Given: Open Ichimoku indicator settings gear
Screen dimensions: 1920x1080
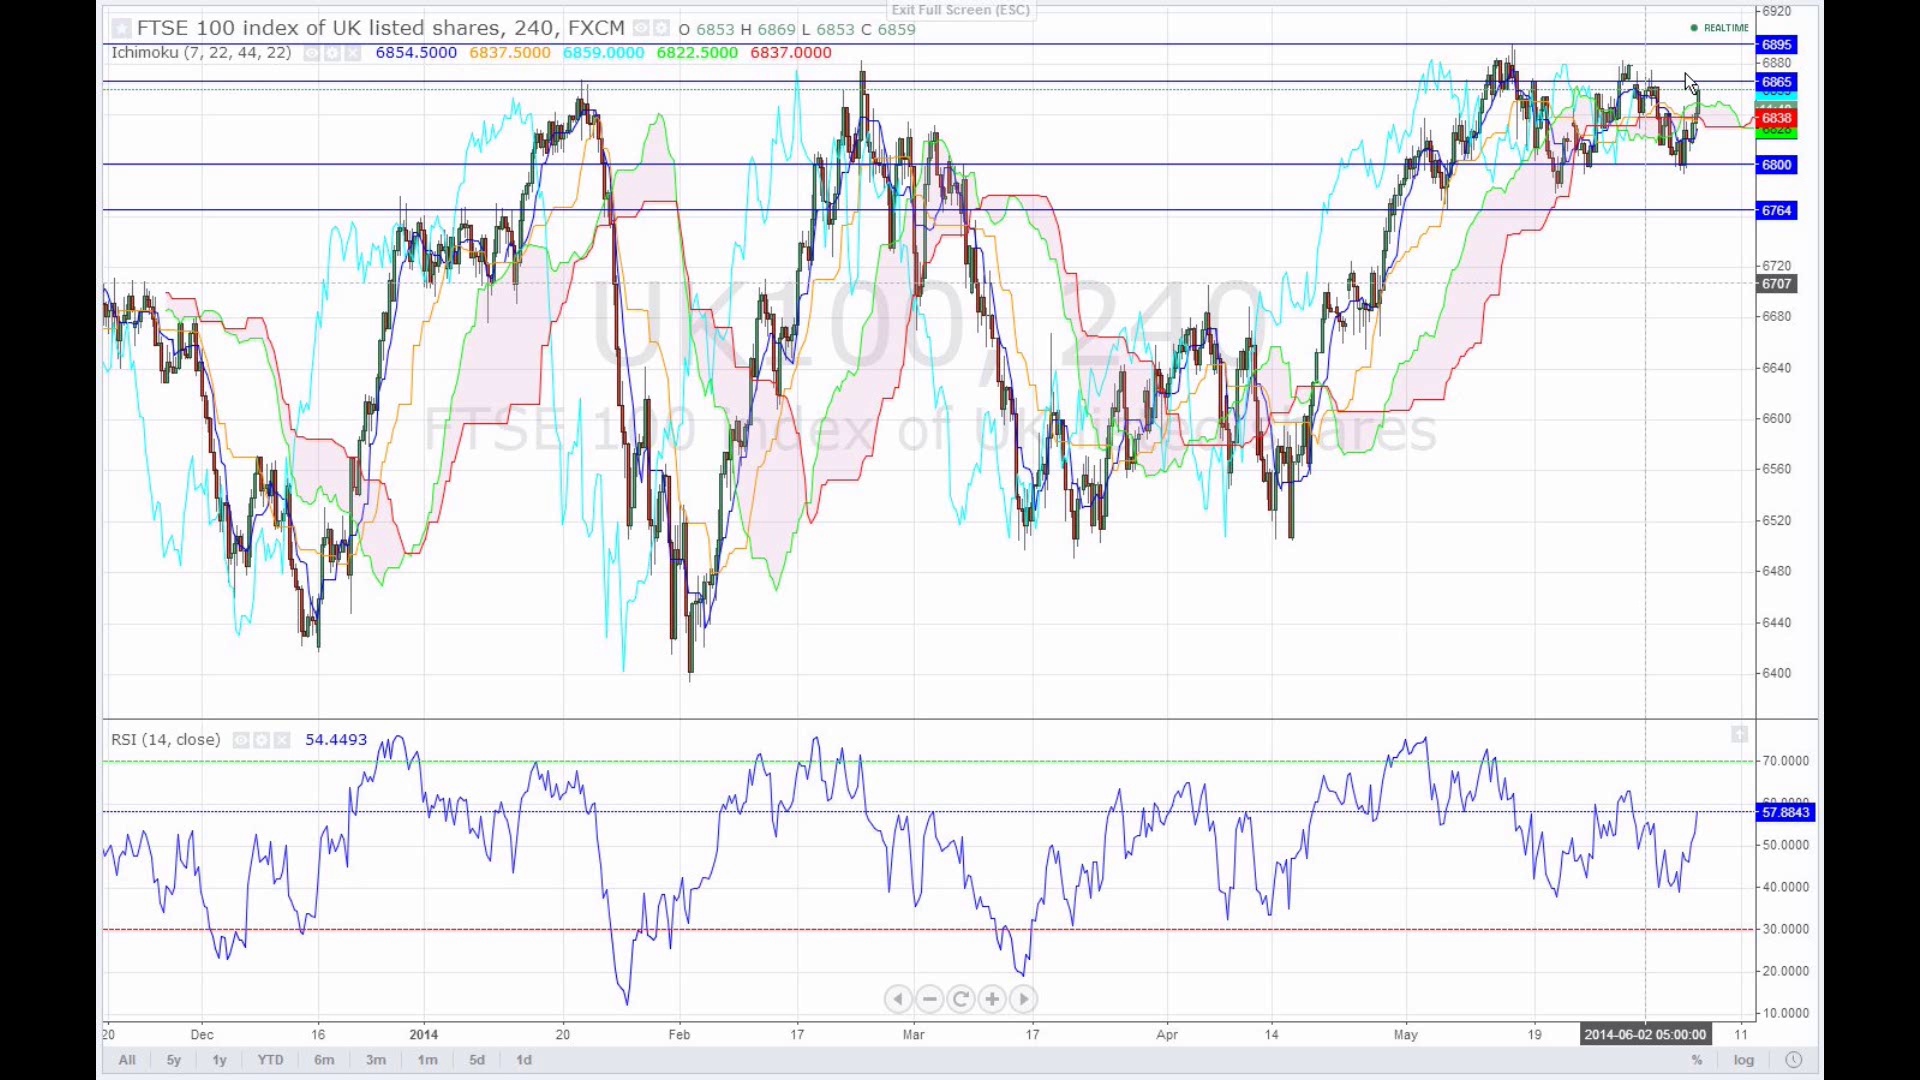Looking at the screenshot, I should pos(332,53).
